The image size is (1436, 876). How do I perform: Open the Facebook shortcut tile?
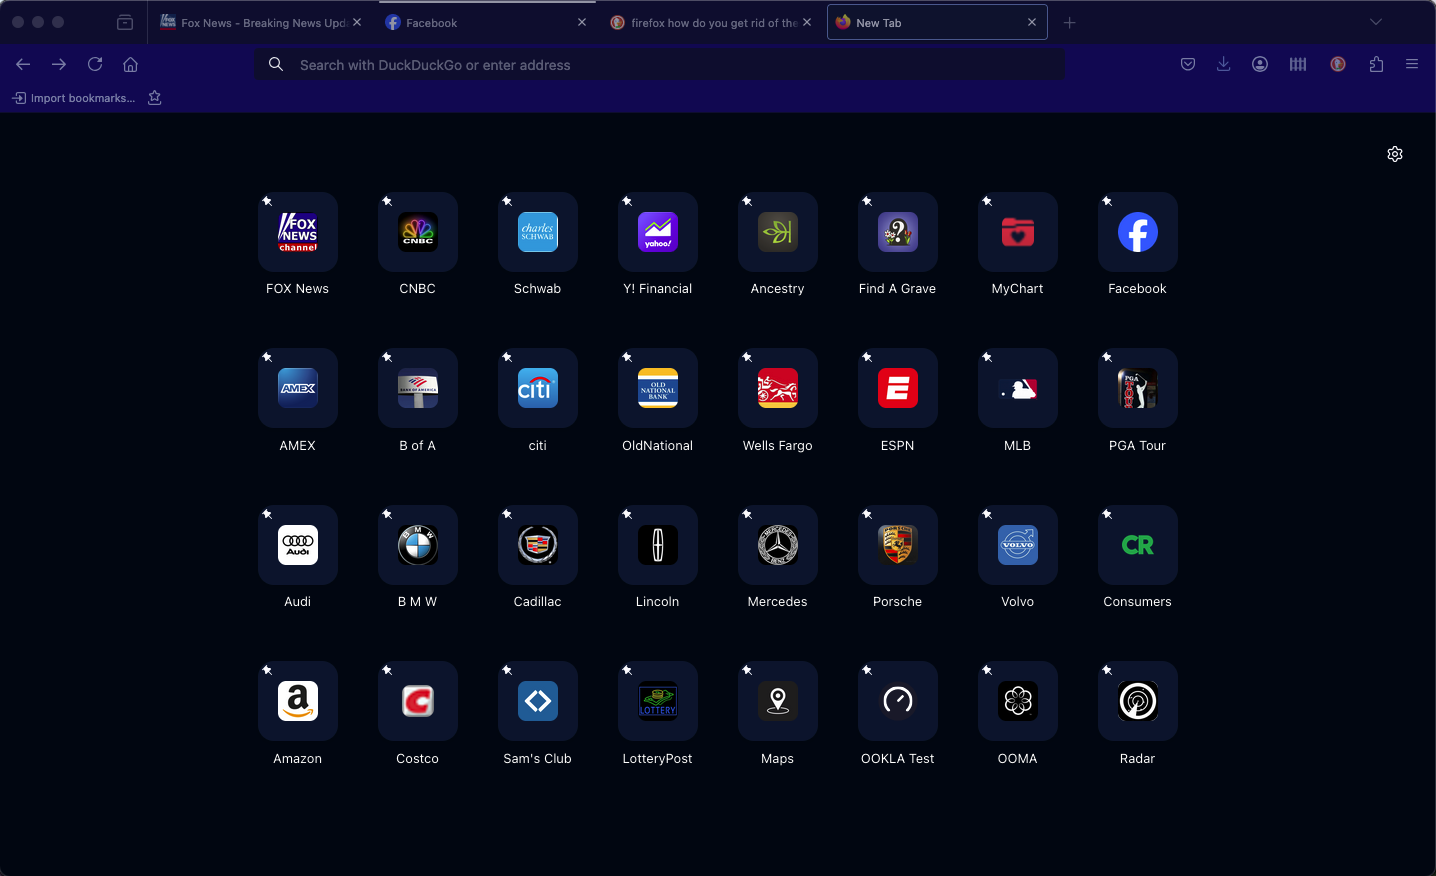(x=1138, y=232)
